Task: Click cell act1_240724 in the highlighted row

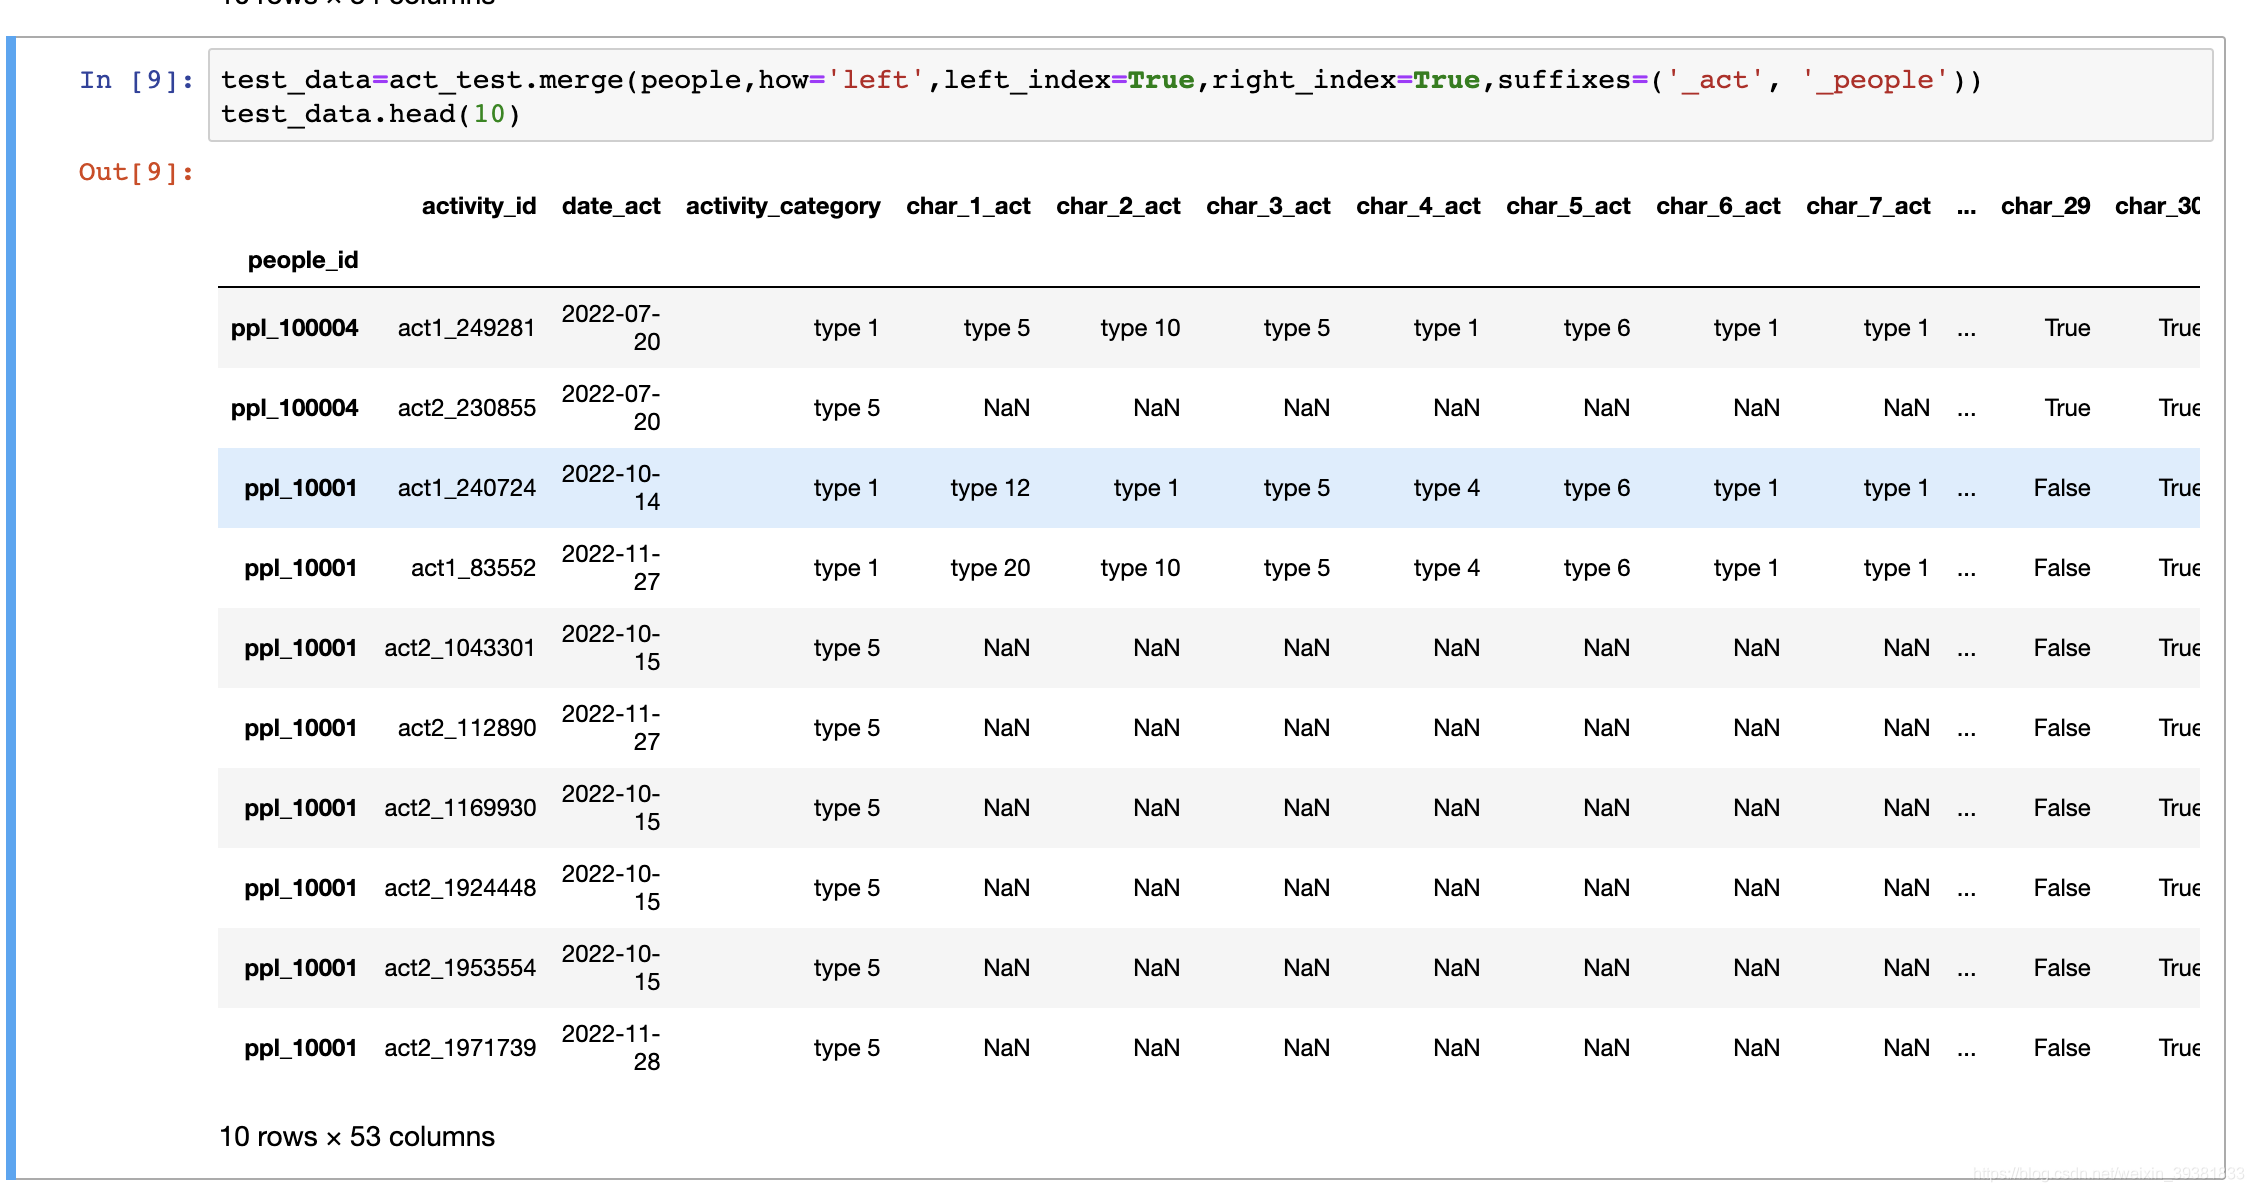Action: [x=467, y=488]
